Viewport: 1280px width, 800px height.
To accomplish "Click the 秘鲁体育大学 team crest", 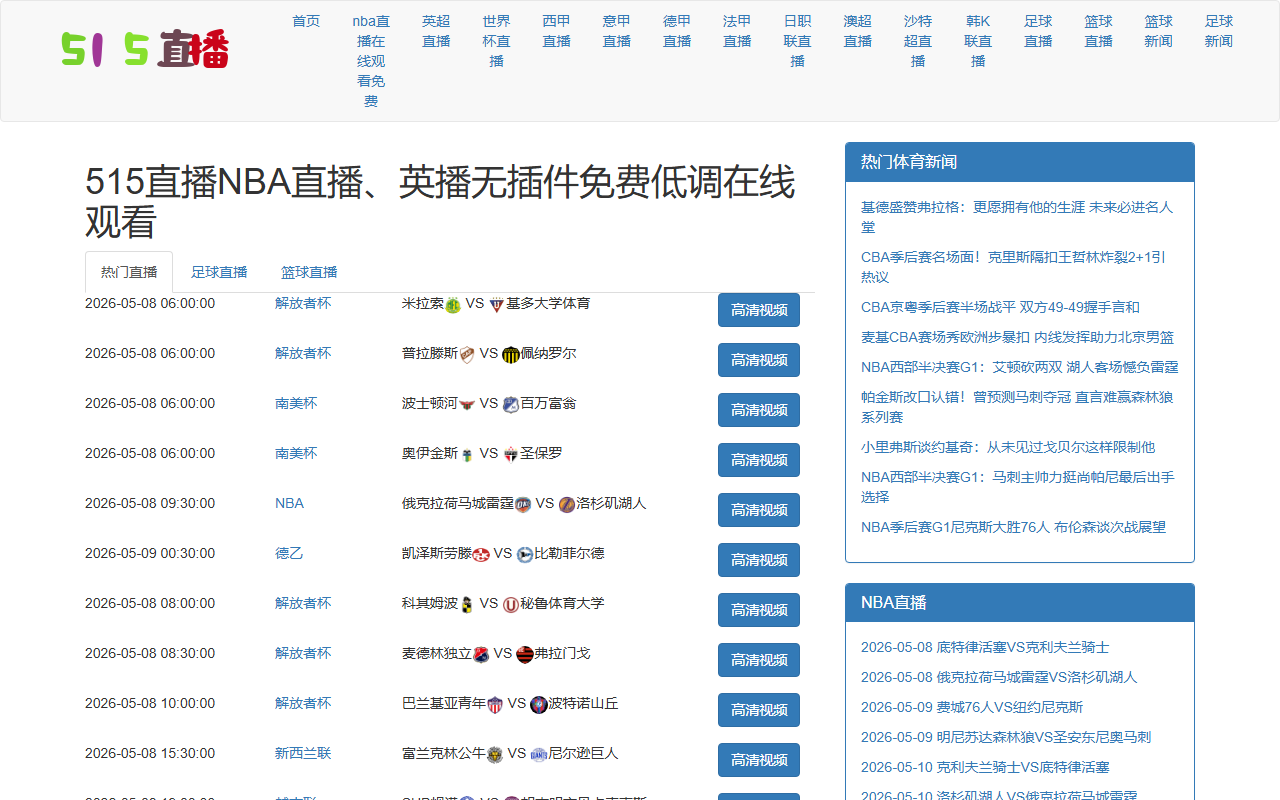I will pos(511,605).
